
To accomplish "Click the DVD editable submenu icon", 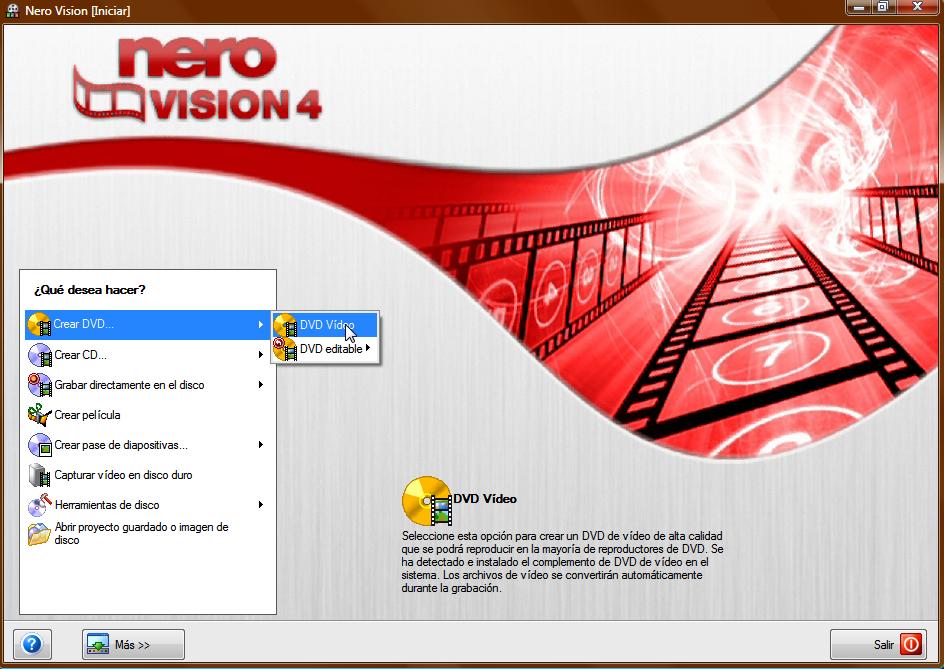I will [285, 349].
